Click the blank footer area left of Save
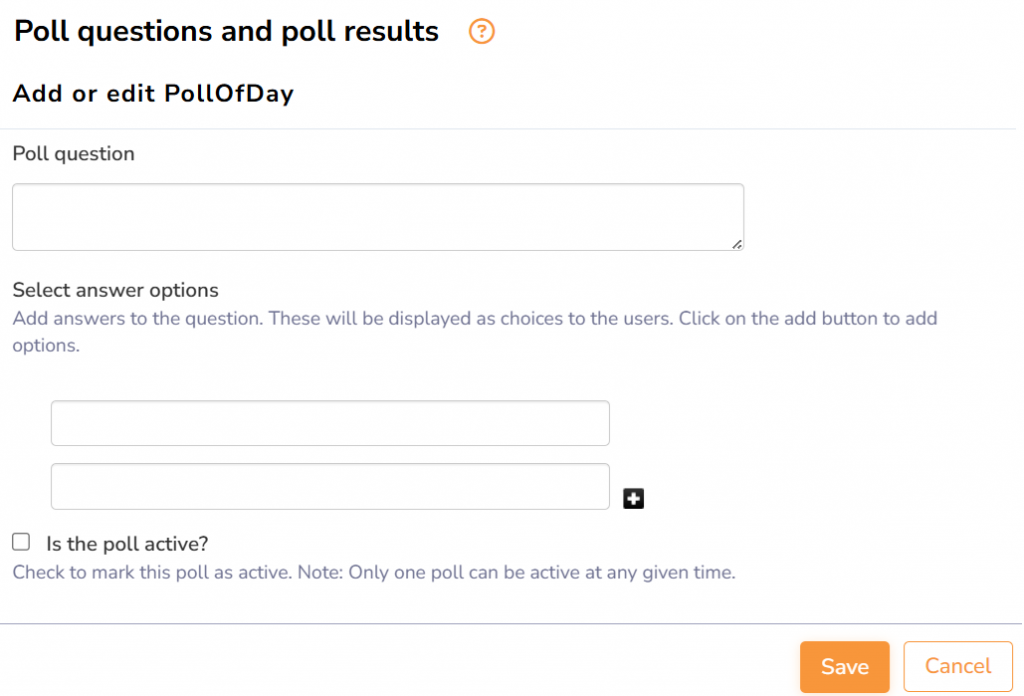 400,667
